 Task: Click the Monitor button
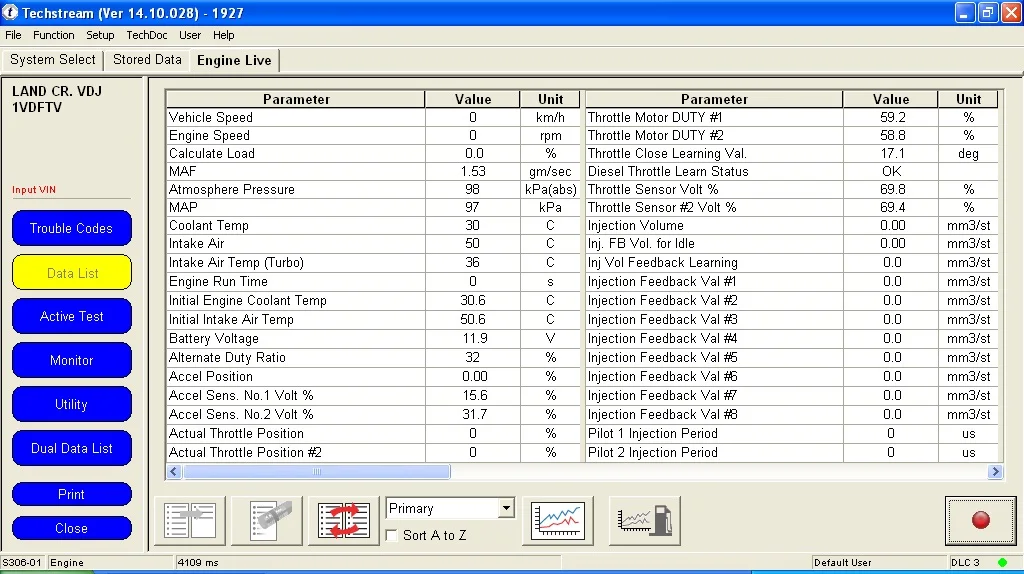pos(72,360)
